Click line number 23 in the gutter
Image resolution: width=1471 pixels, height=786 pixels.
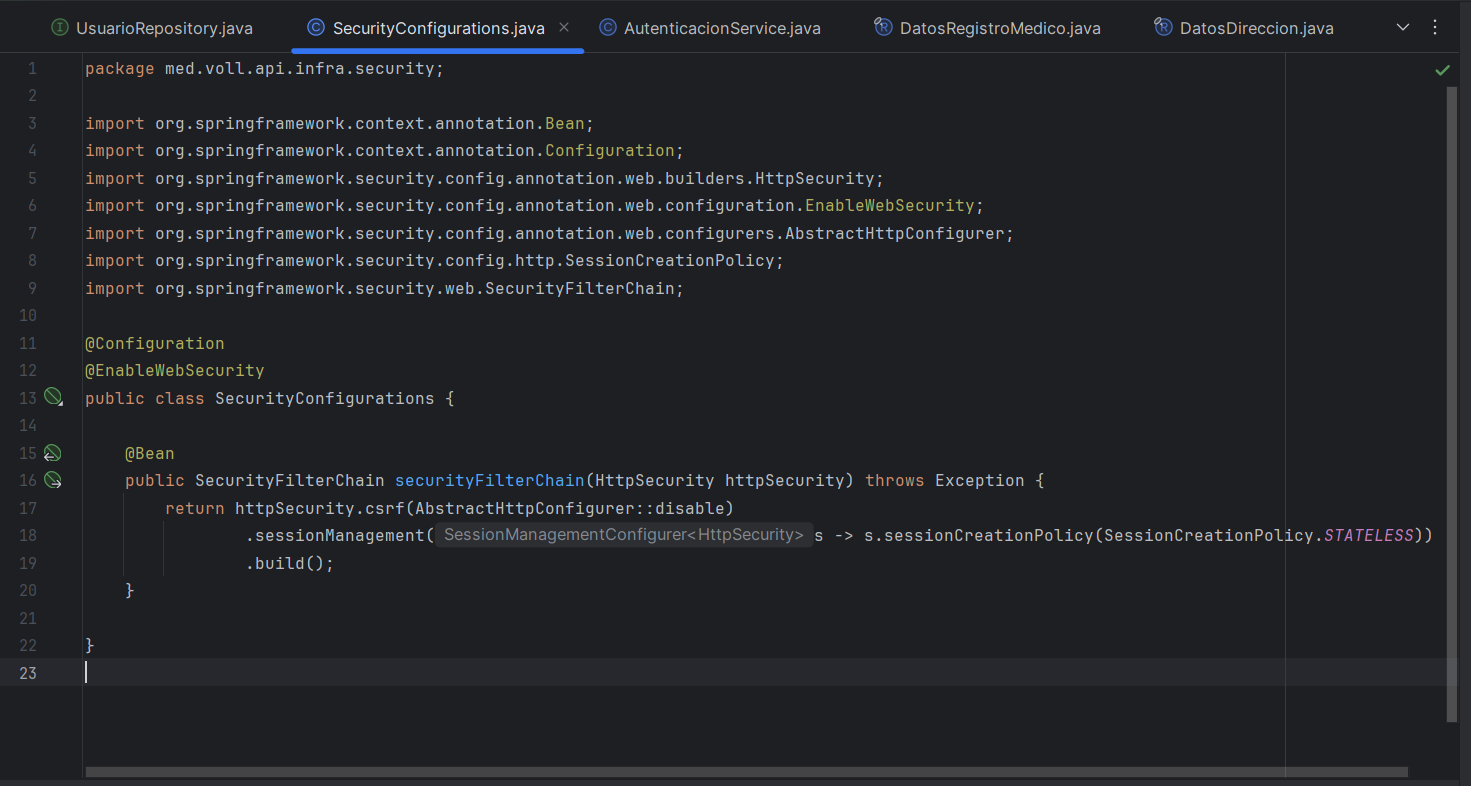coord(28,673)
